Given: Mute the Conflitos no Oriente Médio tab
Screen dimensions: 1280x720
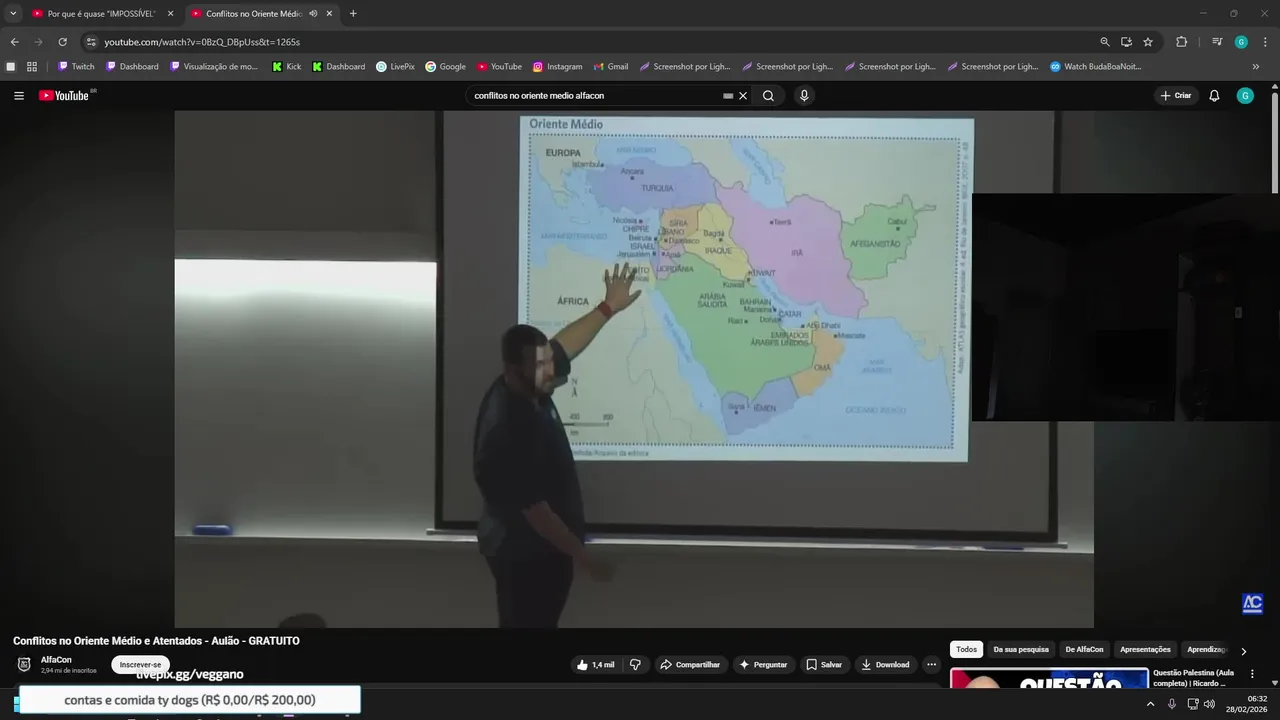Looking at the screenshot, I should (313, 14).
